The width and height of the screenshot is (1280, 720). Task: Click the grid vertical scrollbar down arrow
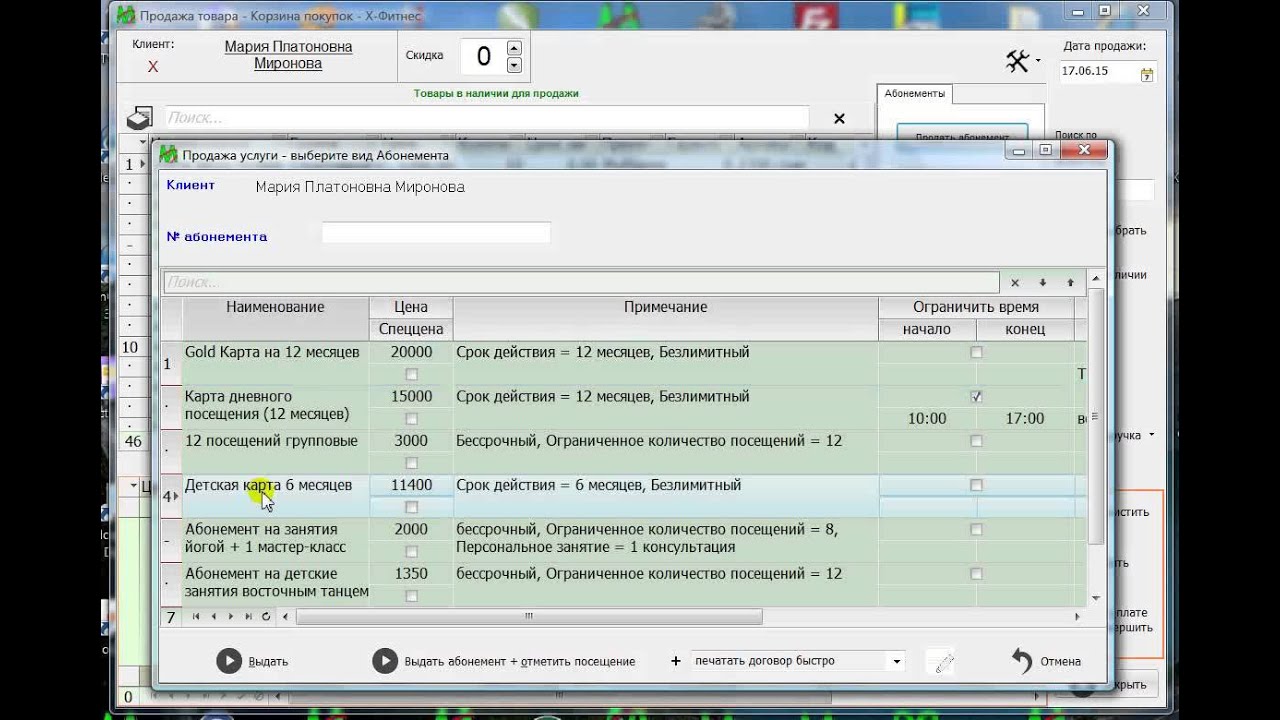(1096, 598)
